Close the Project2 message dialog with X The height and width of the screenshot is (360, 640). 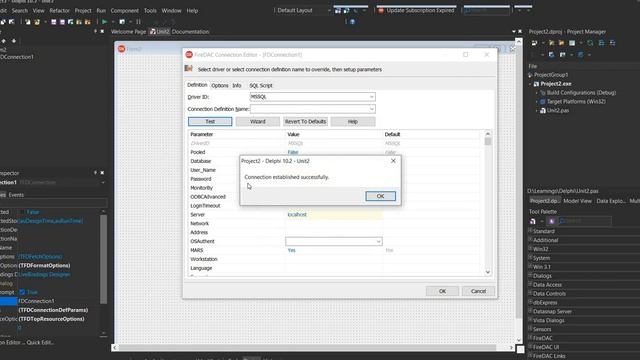(393, 161)
